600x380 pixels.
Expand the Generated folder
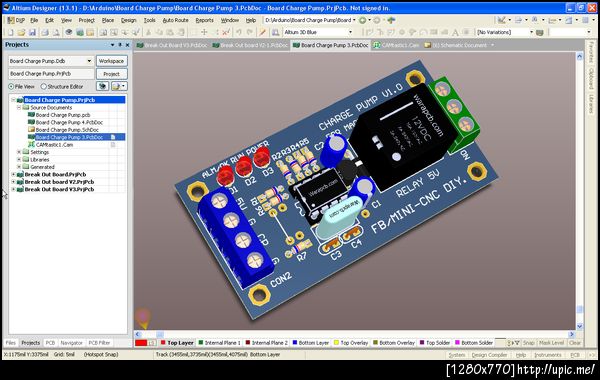point(19,167)
